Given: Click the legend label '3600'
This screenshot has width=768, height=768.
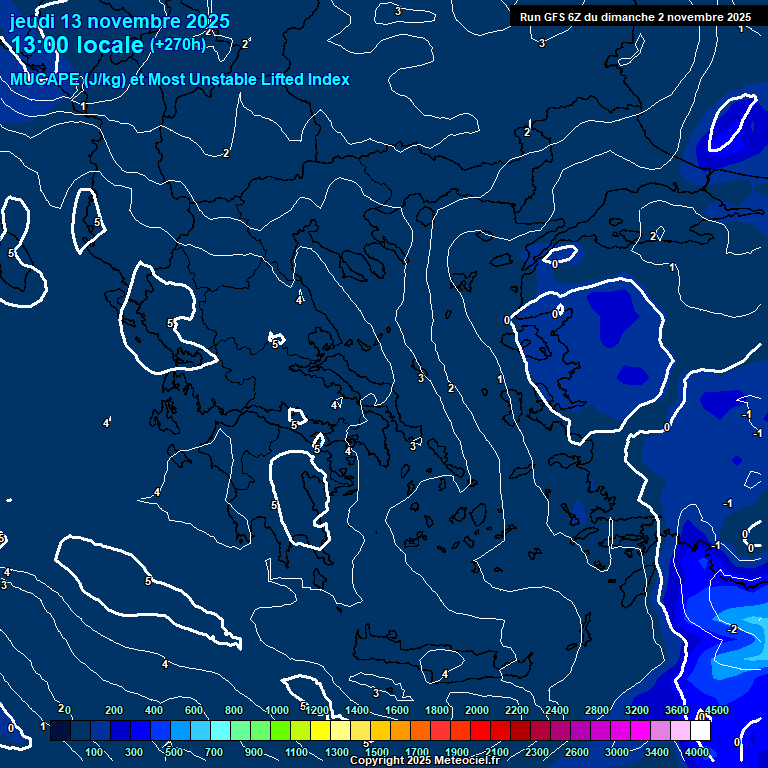Looking at the screenshot, I should pyautogui.click(x=677, y=710).
